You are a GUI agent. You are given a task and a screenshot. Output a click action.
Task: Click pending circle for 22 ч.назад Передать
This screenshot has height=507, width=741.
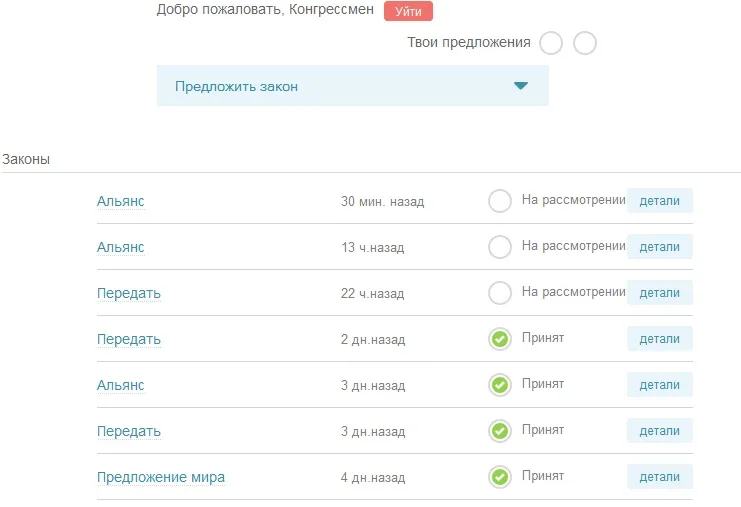pyautogui.click(x=500, y=293)
